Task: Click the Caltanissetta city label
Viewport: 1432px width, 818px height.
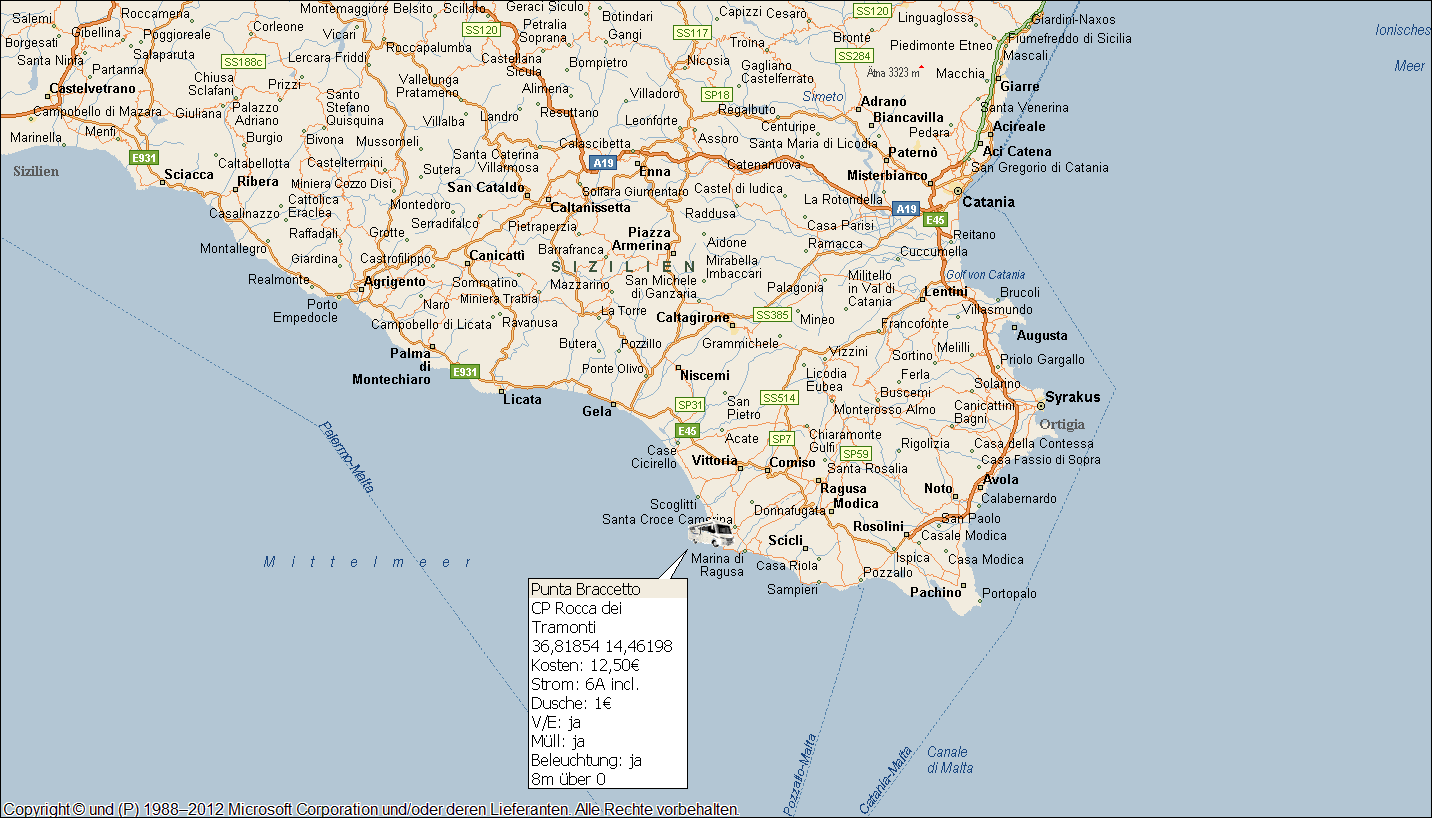Action: point(591,207)
